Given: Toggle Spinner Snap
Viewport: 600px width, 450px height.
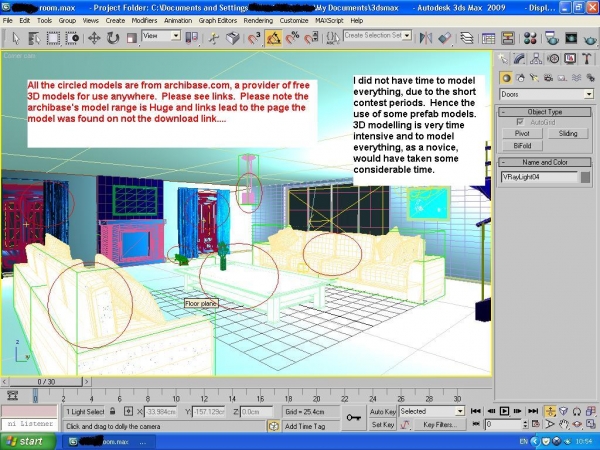Looking at the screenshot, I should tap(311, 38).
